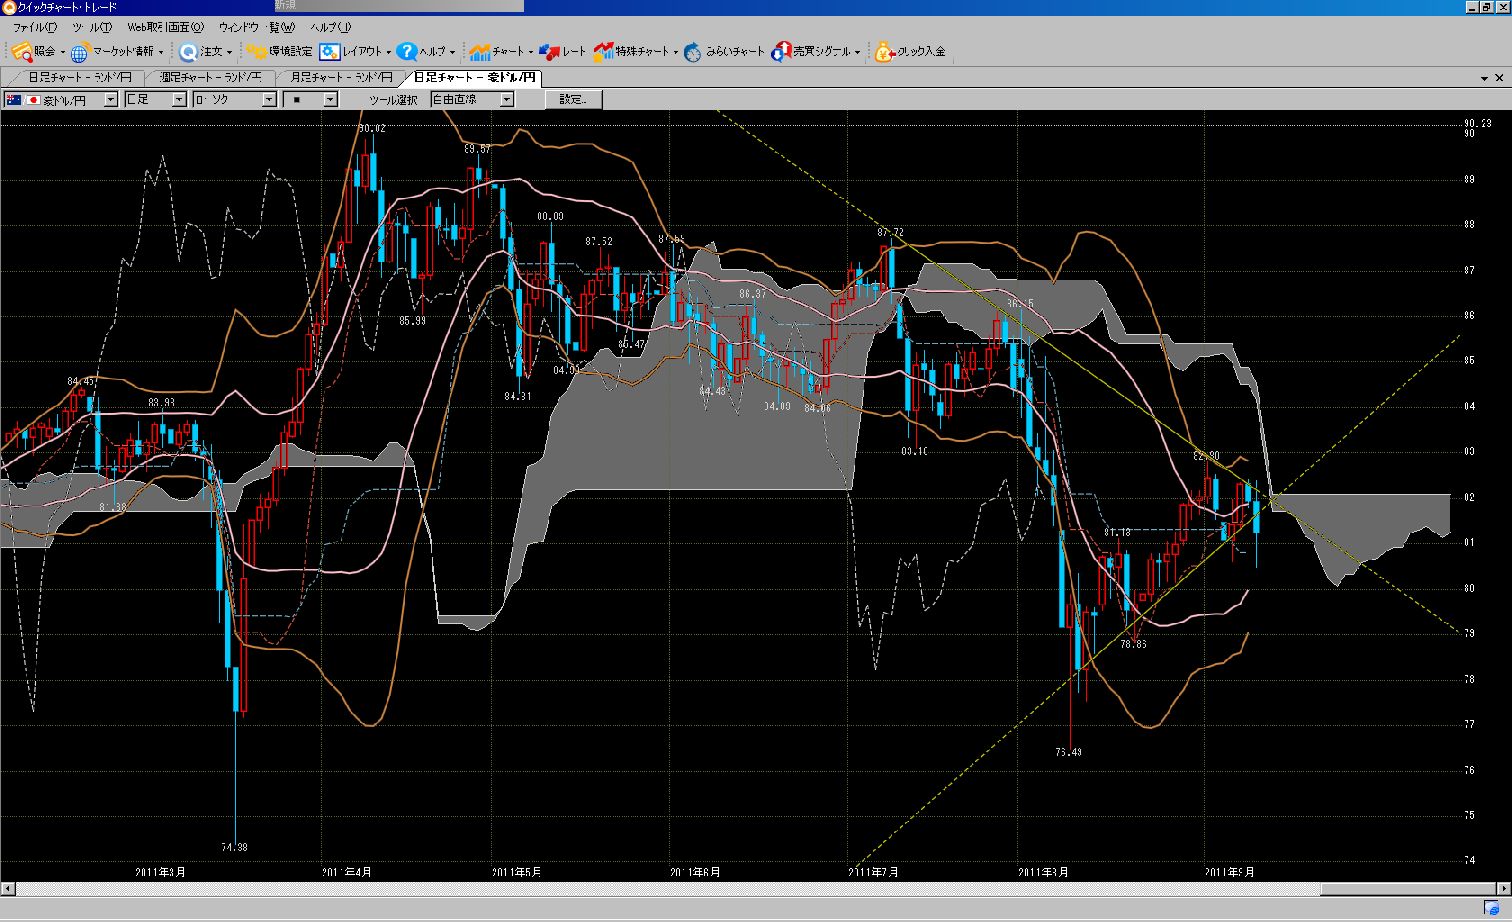The width and height of the screenshot is (1512, 922).
Task: Open the 照会 inquiry toolbar icon
Action: coord(22,51)
